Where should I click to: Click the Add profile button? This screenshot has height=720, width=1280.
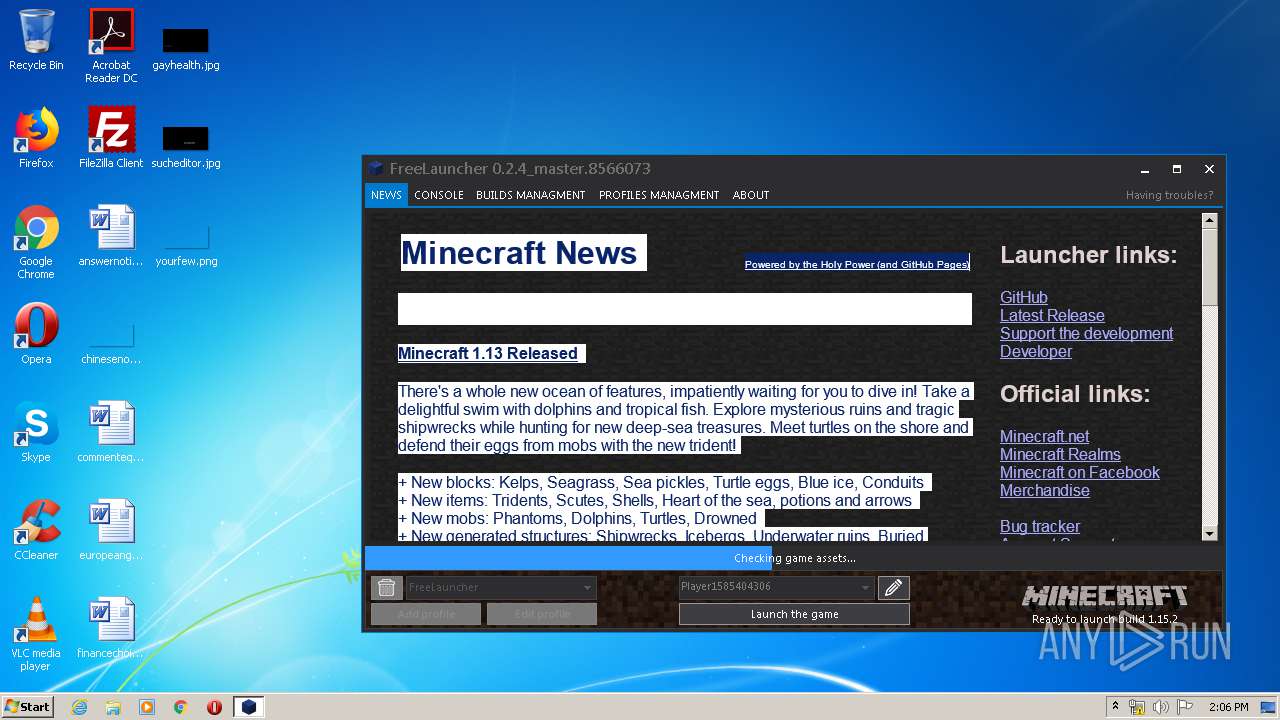click(x=426, y=614)
